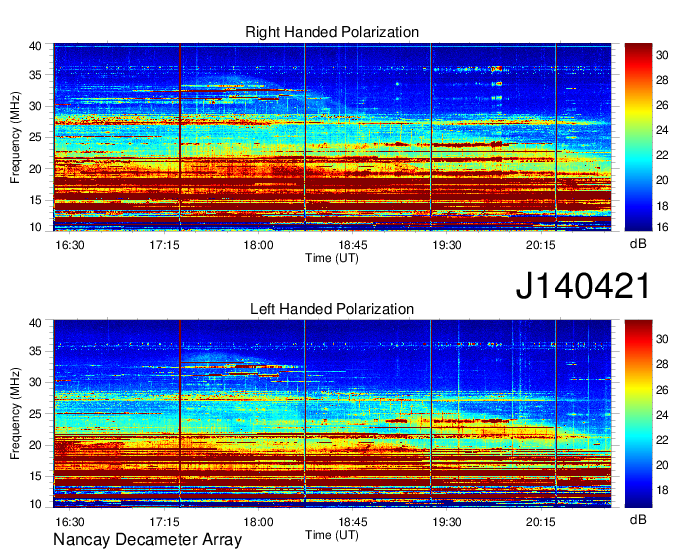
Task: Select the 17:15 time tick on the Right Handed plot
Action: tap(164, 245)
